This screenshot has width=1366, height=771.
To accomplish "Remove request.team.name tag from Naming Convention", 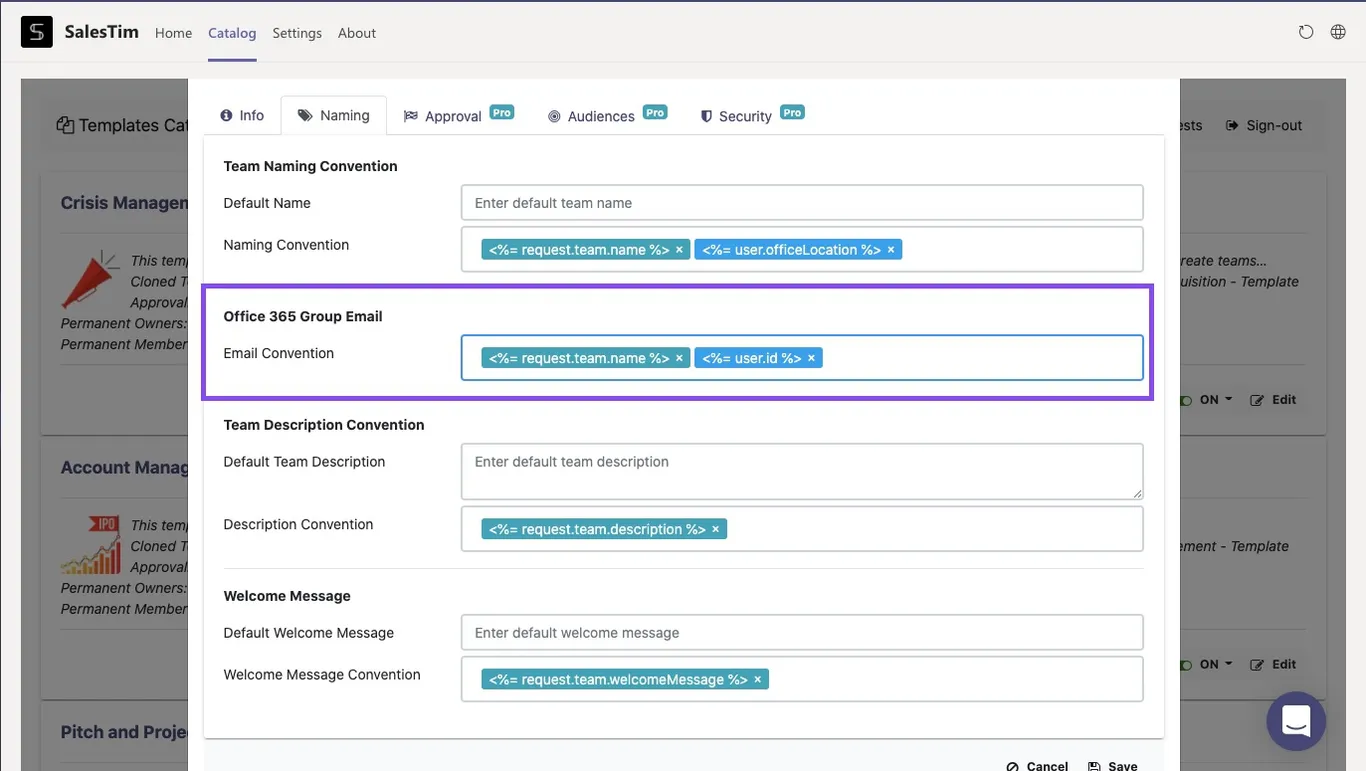I will click(x=679, y=250).
